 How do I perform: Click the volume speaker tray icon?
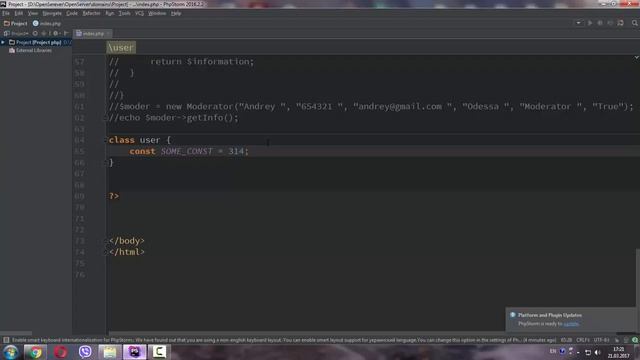pyautogui.click(x=598, y=352)
